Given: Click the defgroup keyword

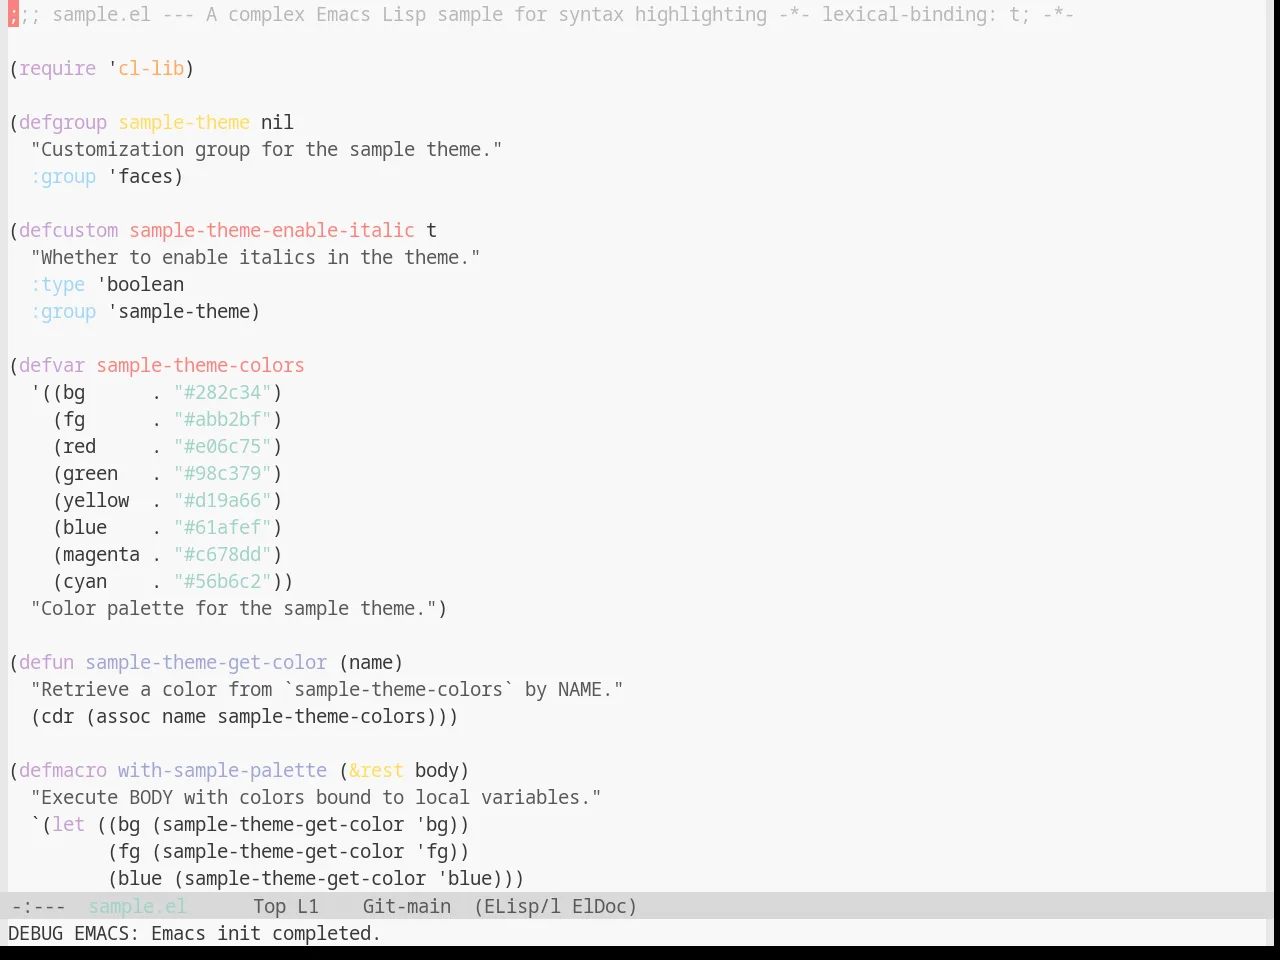Looking at the screenshot, I should [x=63, y=122].
